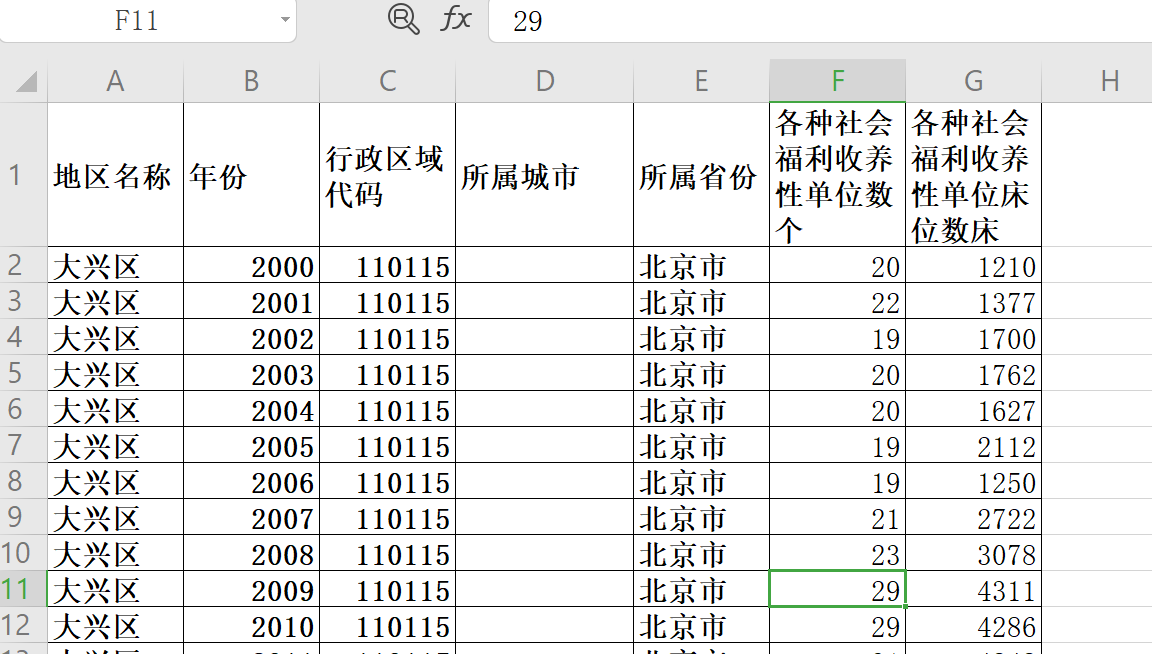Image resolution: width=1152 pixels, height=654 pixels.
Task: Select the cell with year 2009
Action: click(x=251, y=589)
